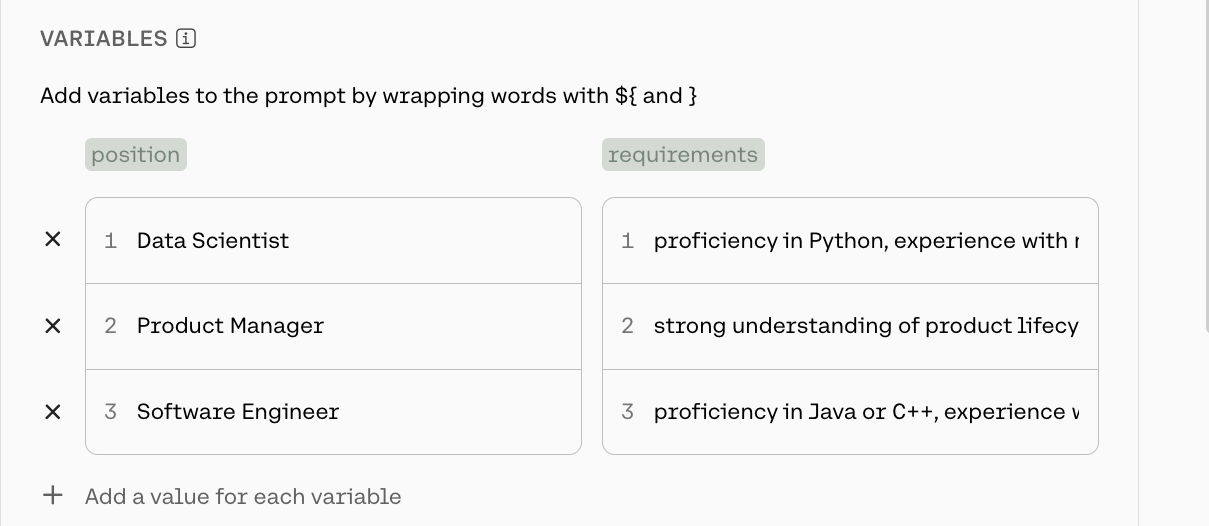
Task: Click the plus icon to add row
Action: coord(53,496)
